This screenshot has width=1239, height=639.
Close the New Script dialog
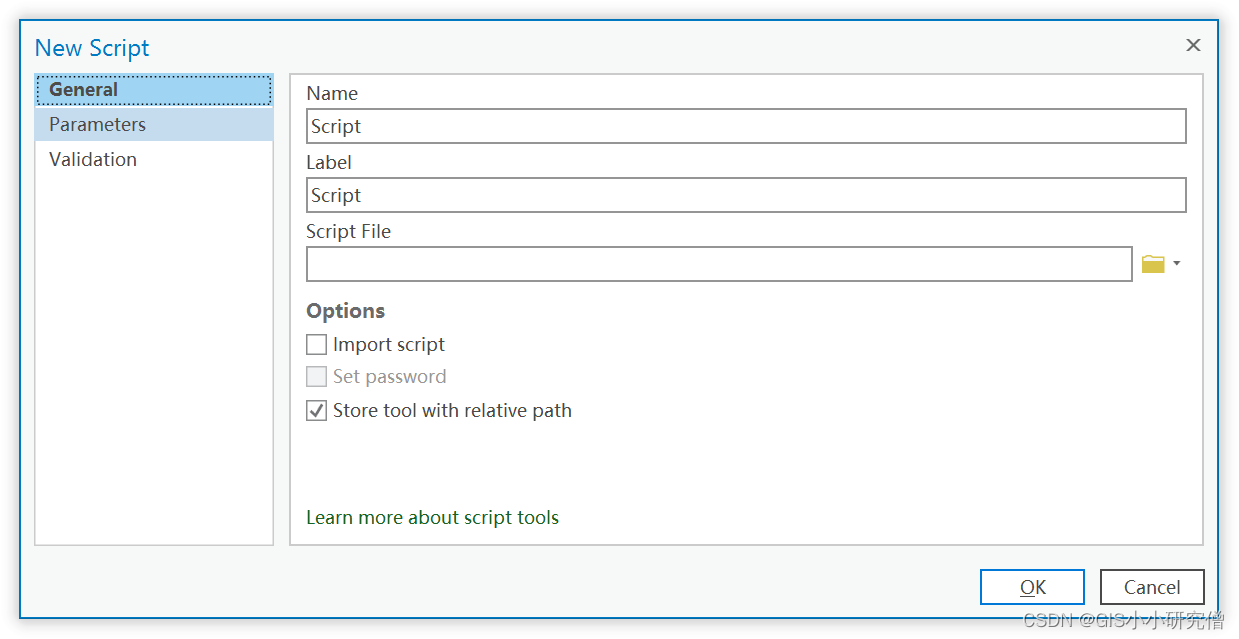1192,45
